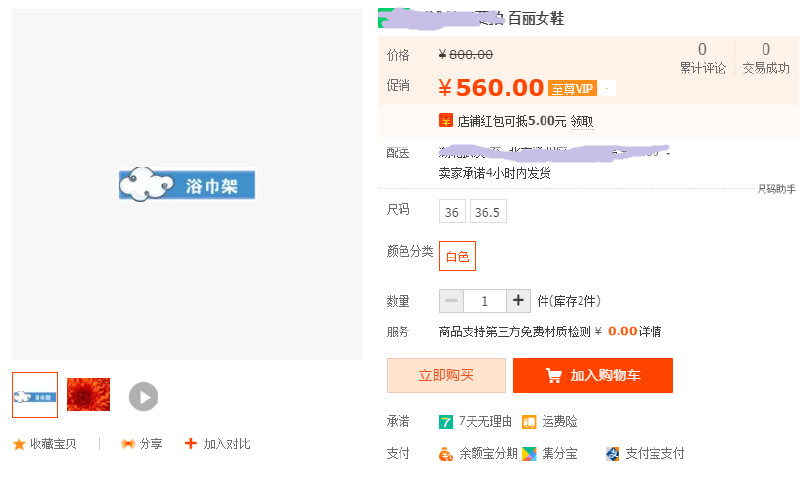Select the red flower thumbnail image
The width and height of the screenshot is (800, 478).
pos(88,394)
